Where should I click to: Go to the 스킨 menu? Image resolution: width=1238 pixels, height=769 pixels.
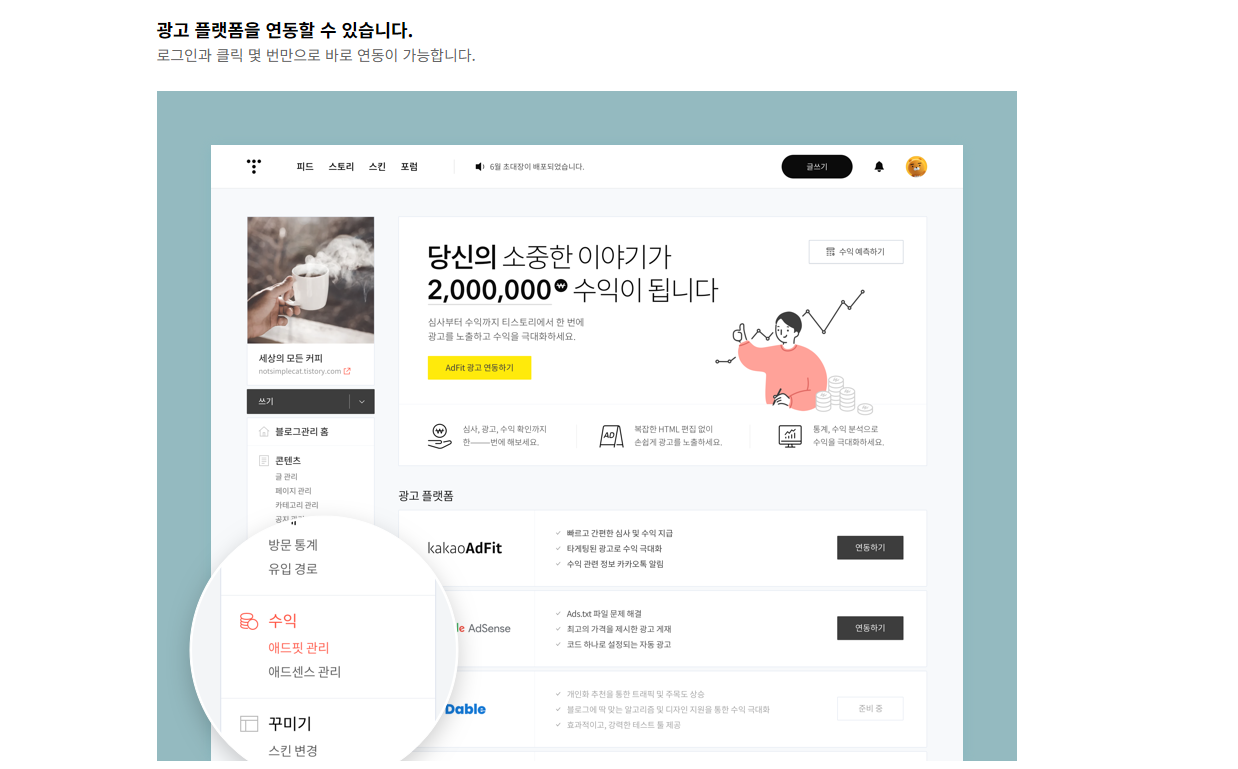377,167
